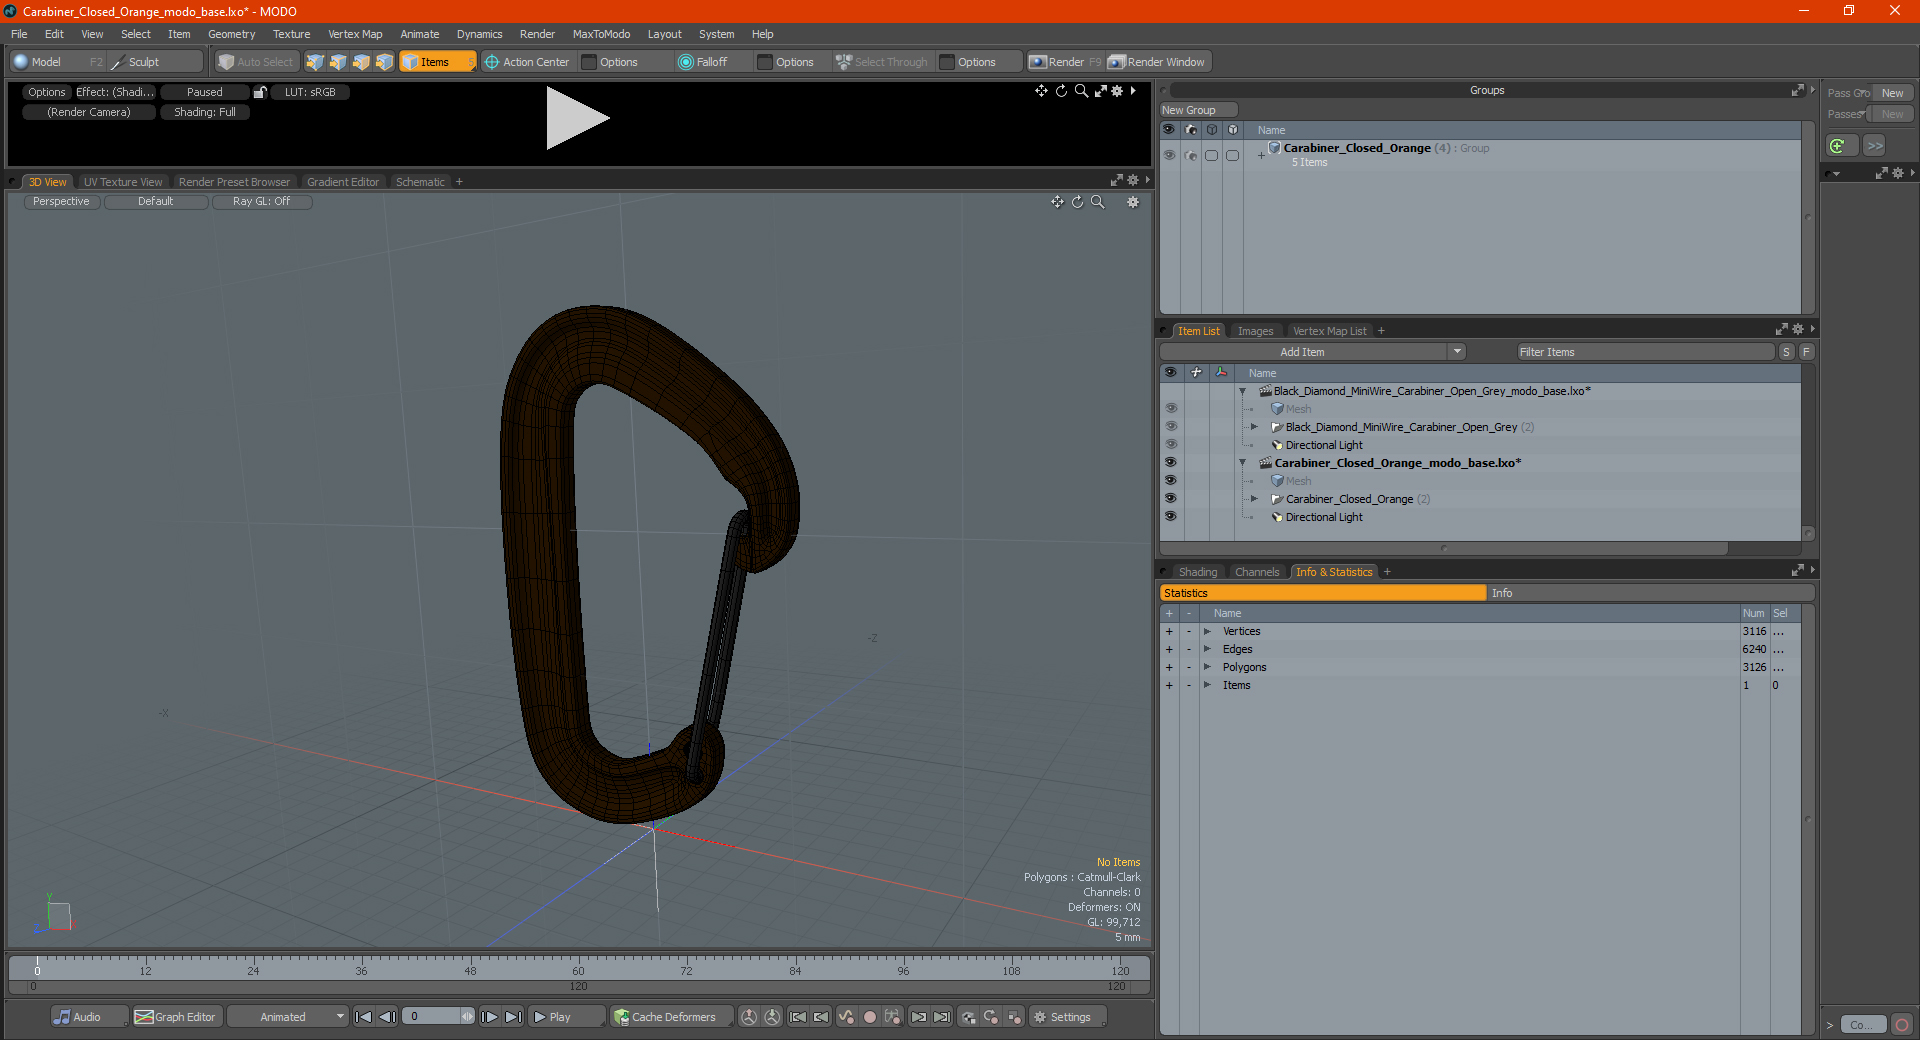Switch to Schematic tab
The image size is (1920, 1040).
[420, 182]
